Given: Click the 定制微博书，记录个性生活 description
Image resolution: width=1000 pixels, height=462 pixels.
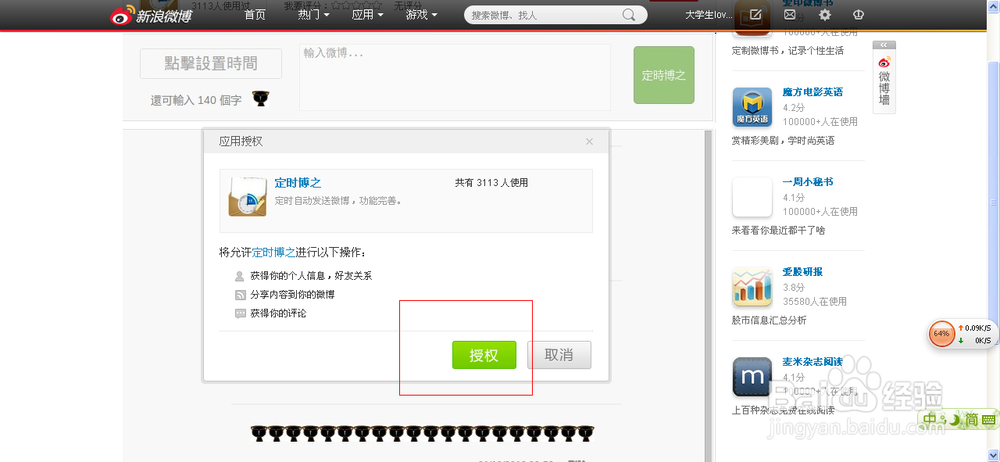Looking at the screenshot, I should click(x=788, y=50).
